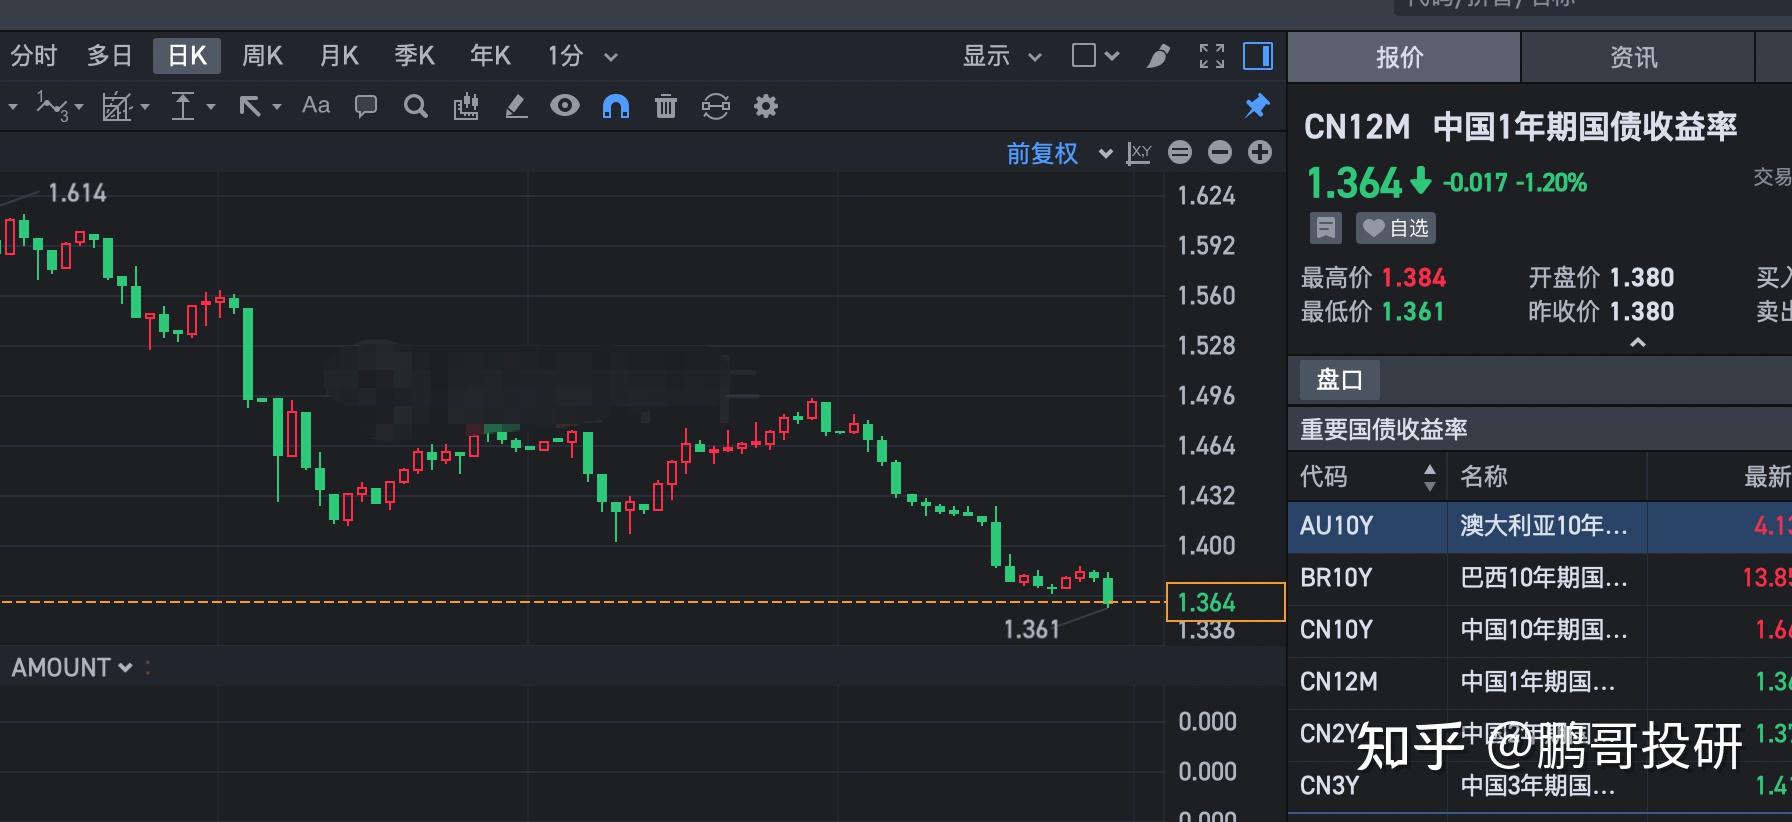Open the 报价 tab

pos(1403,57)
